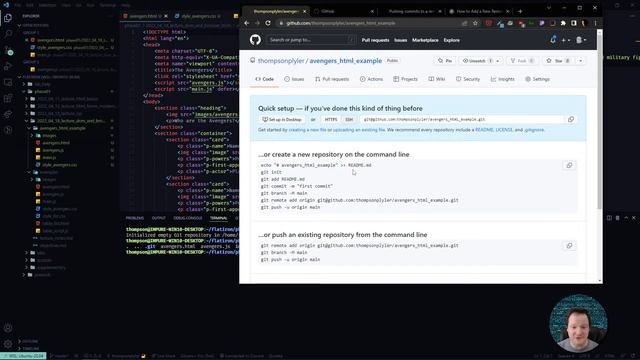Close the avengers.html editor tab
The image size is (640, 360).
coord(166,16)
